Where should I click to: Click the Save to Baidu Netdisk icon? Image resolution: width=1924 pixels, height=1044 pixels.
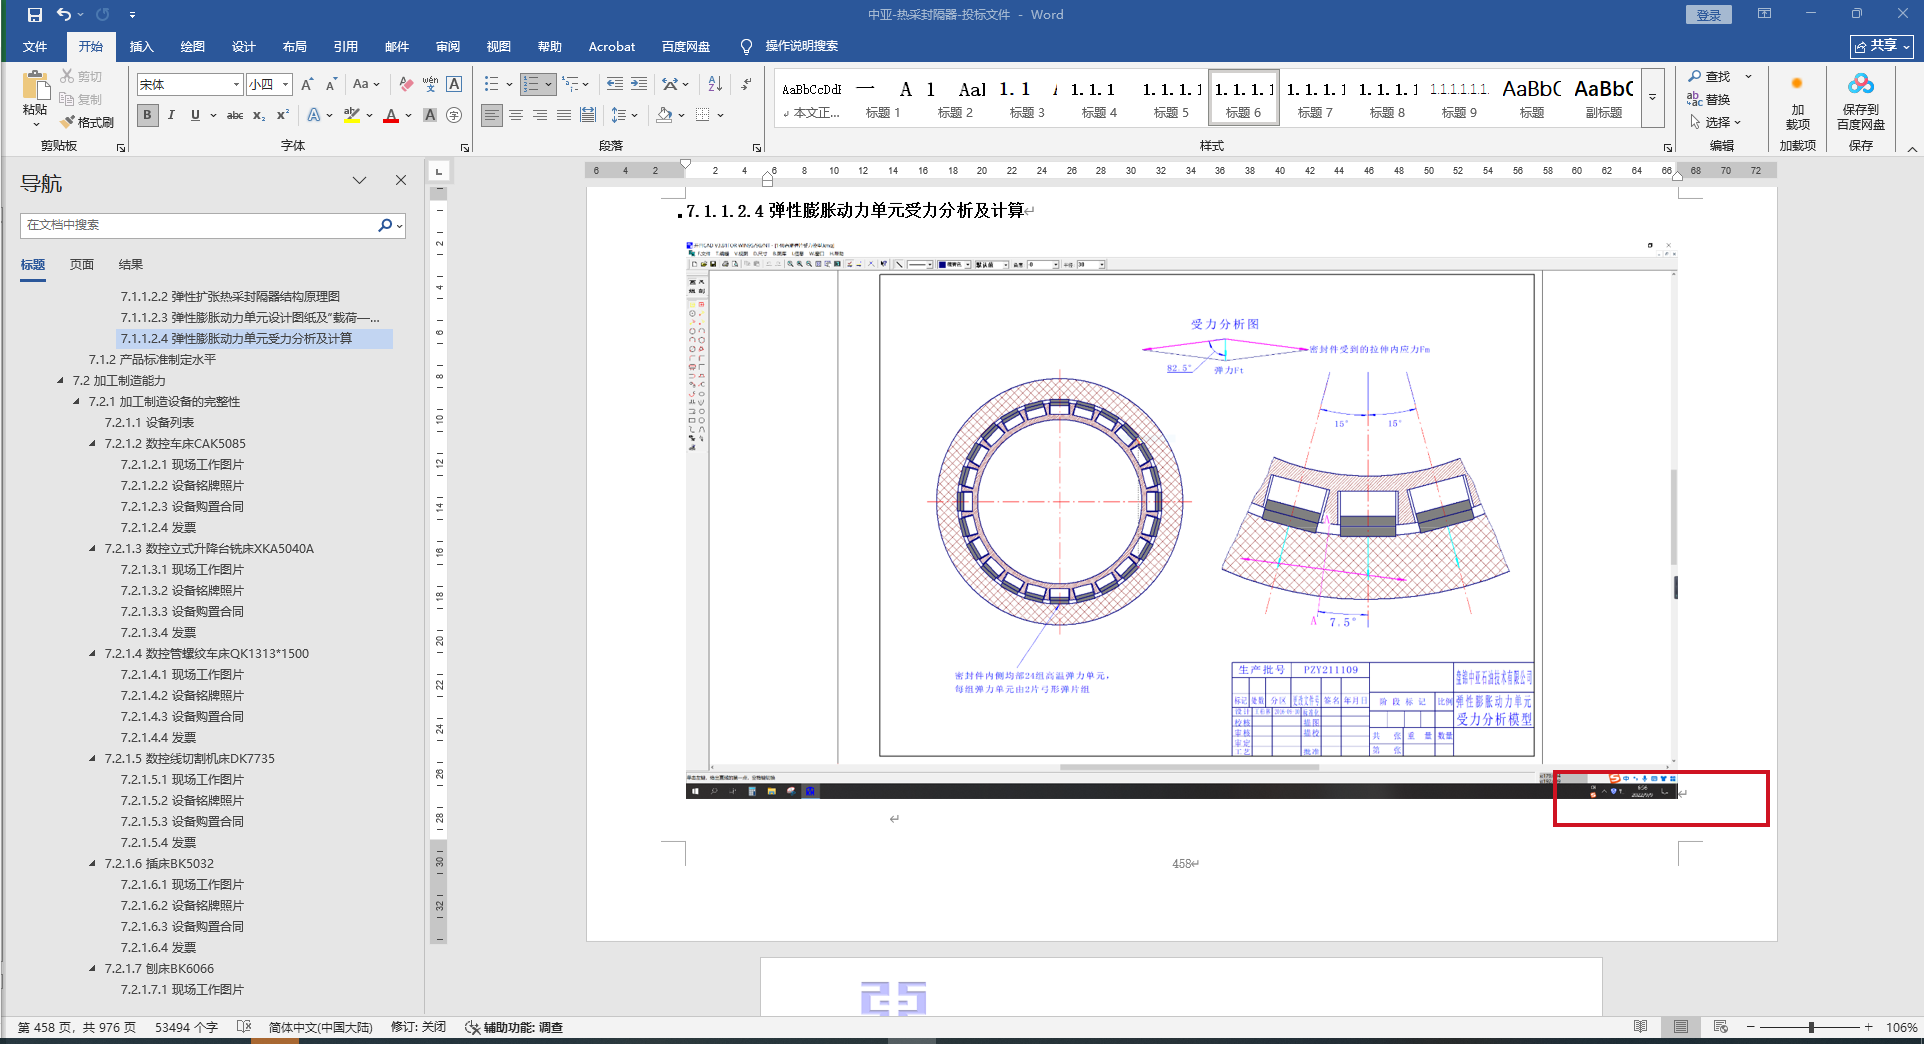coord(1860,85)
